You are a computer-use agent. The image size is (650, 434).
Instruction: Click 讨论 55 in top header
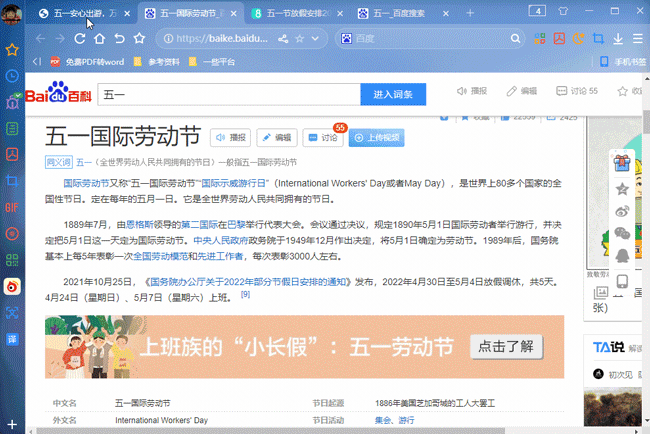[x=577, y=91]
